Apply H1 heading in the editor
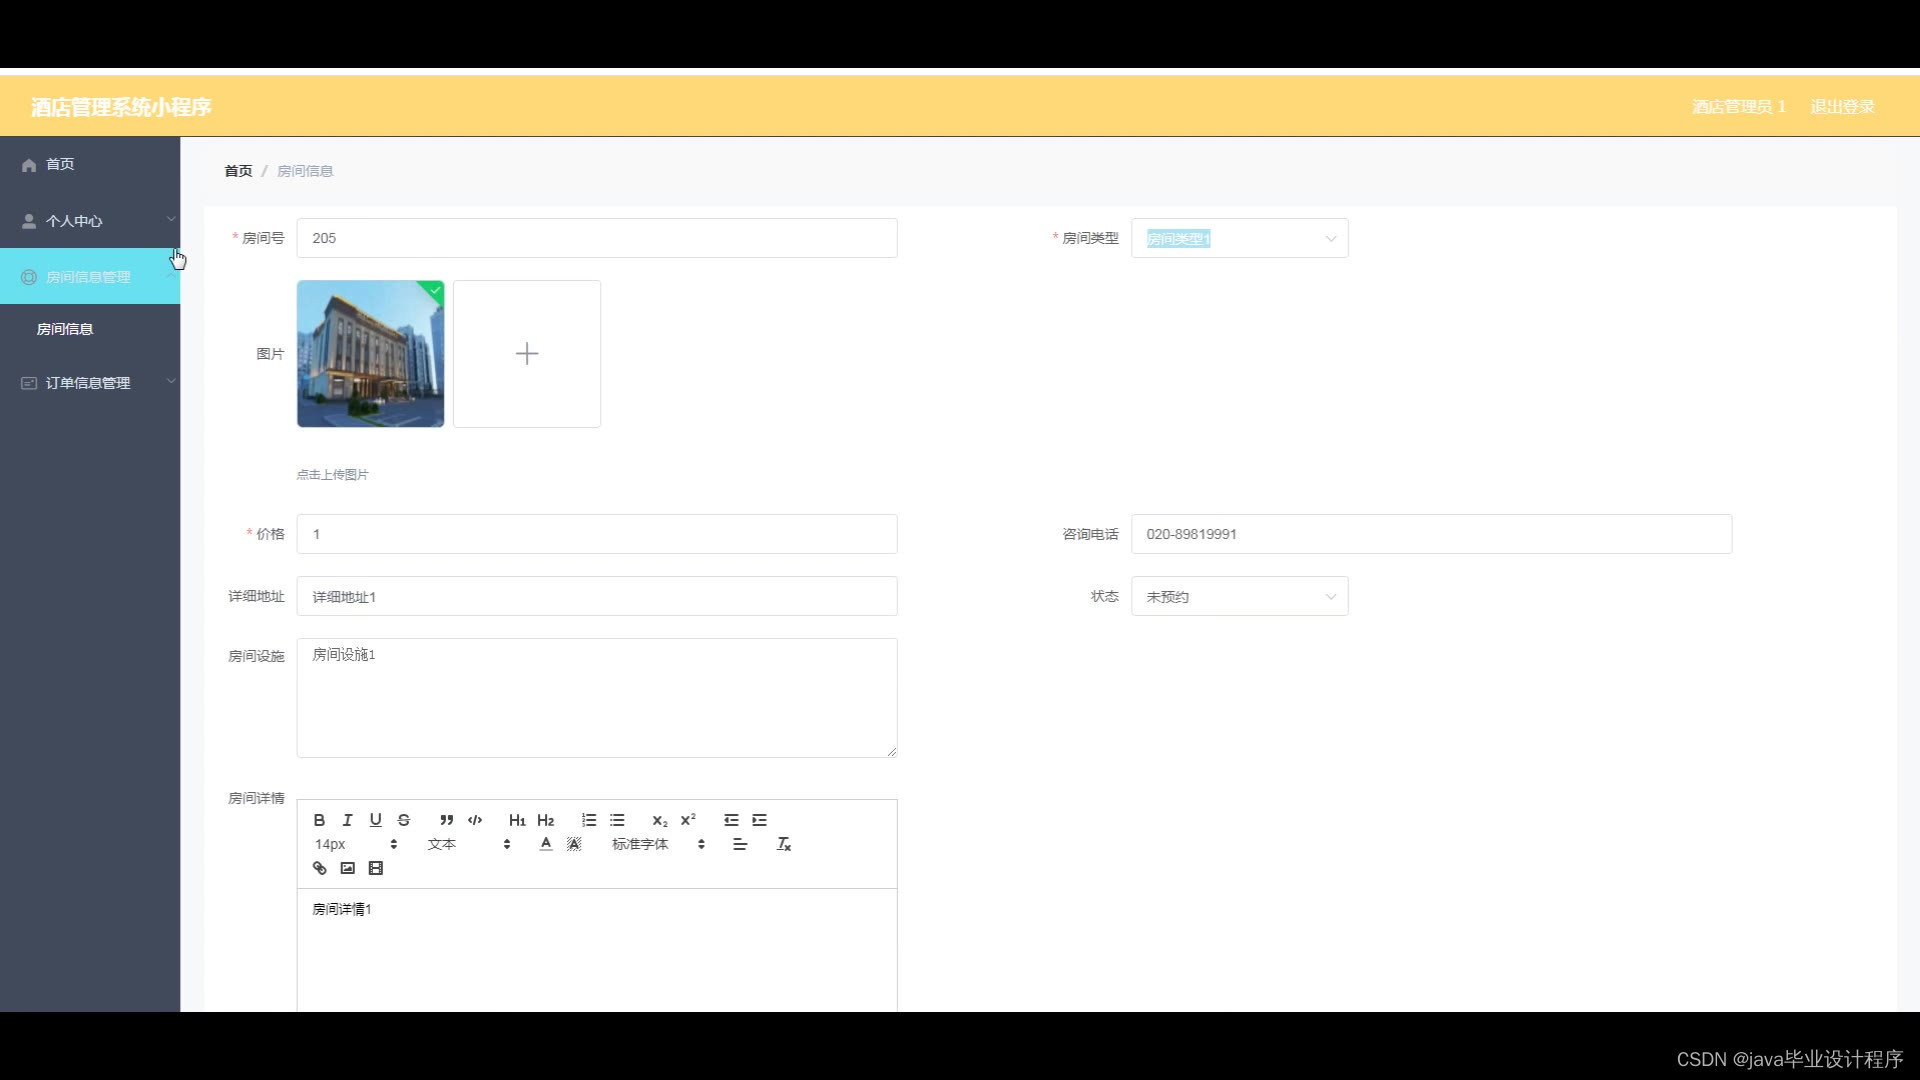 tap(516, 820)
